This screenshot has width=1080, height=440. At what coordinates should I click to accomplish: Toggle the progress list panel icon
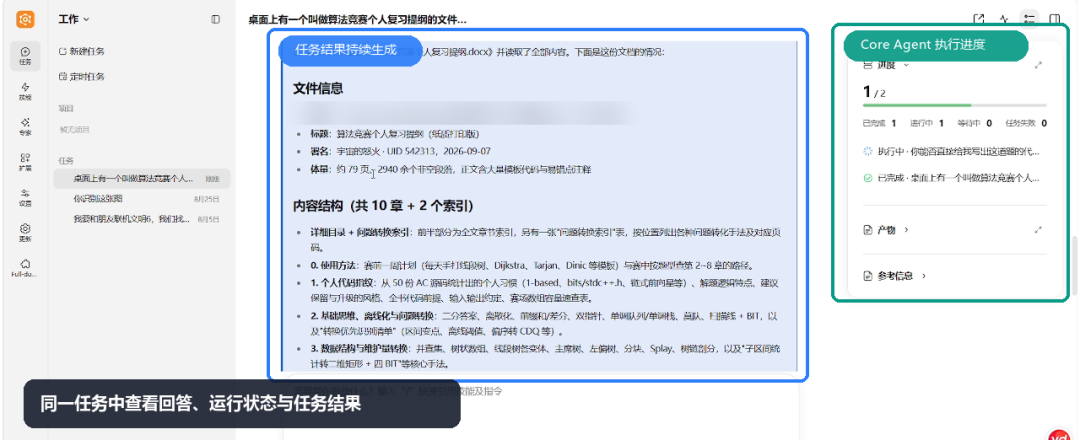pyautogui.click(x=1030, y=19)
